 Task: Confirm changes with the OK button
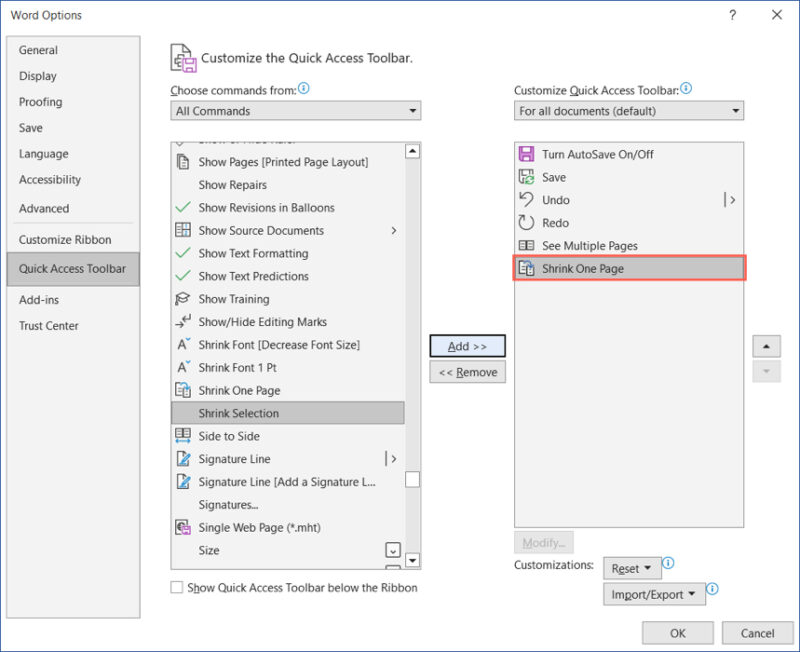(677, 632)
